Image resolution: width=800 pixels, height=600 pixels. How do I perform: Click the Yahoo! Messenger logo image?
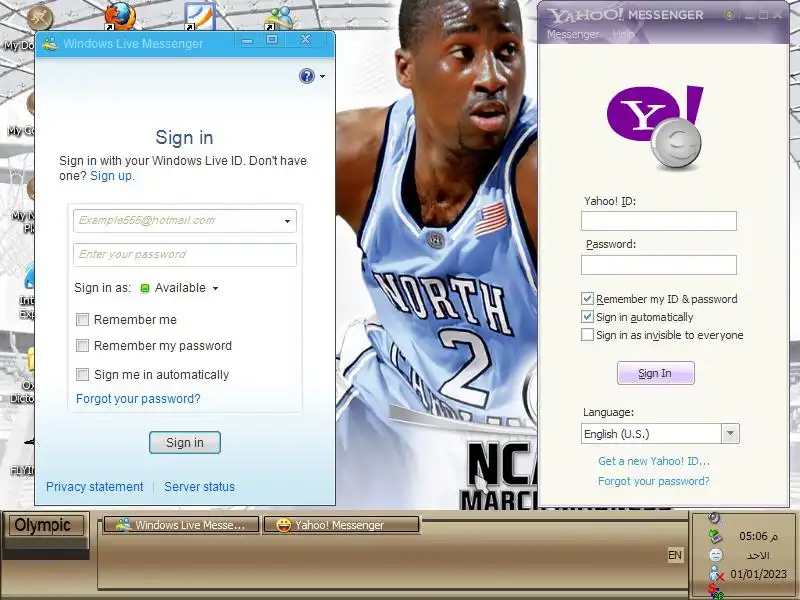655,127
